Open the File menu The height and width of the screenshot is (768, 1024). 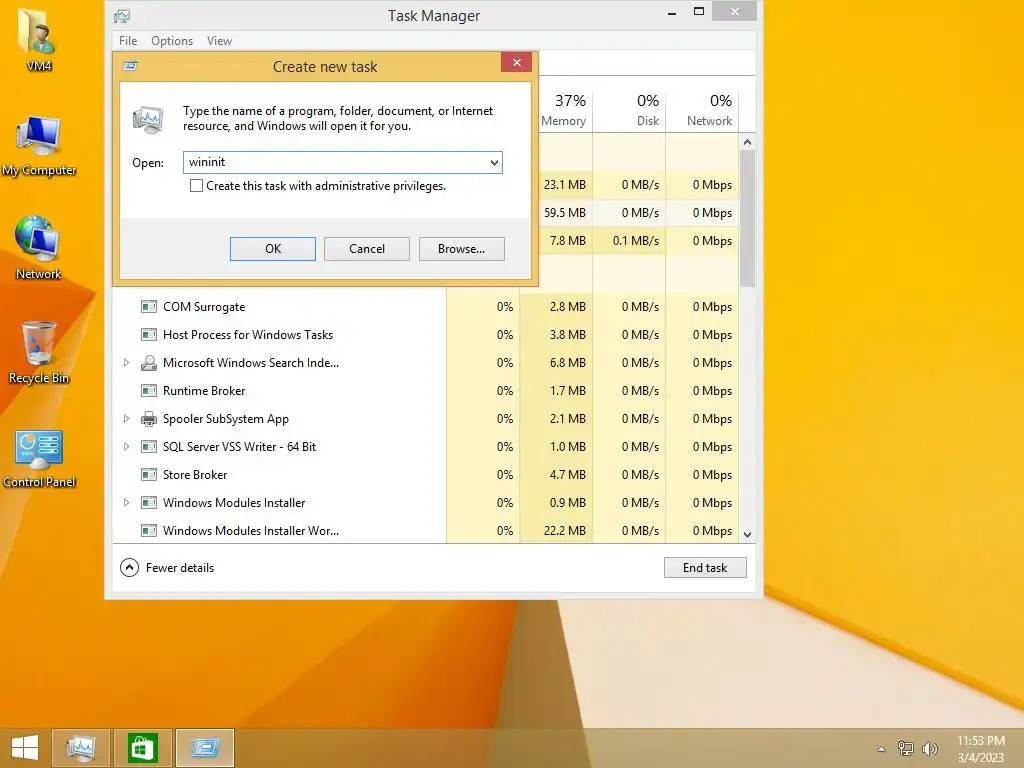click(x=128, y=40)
